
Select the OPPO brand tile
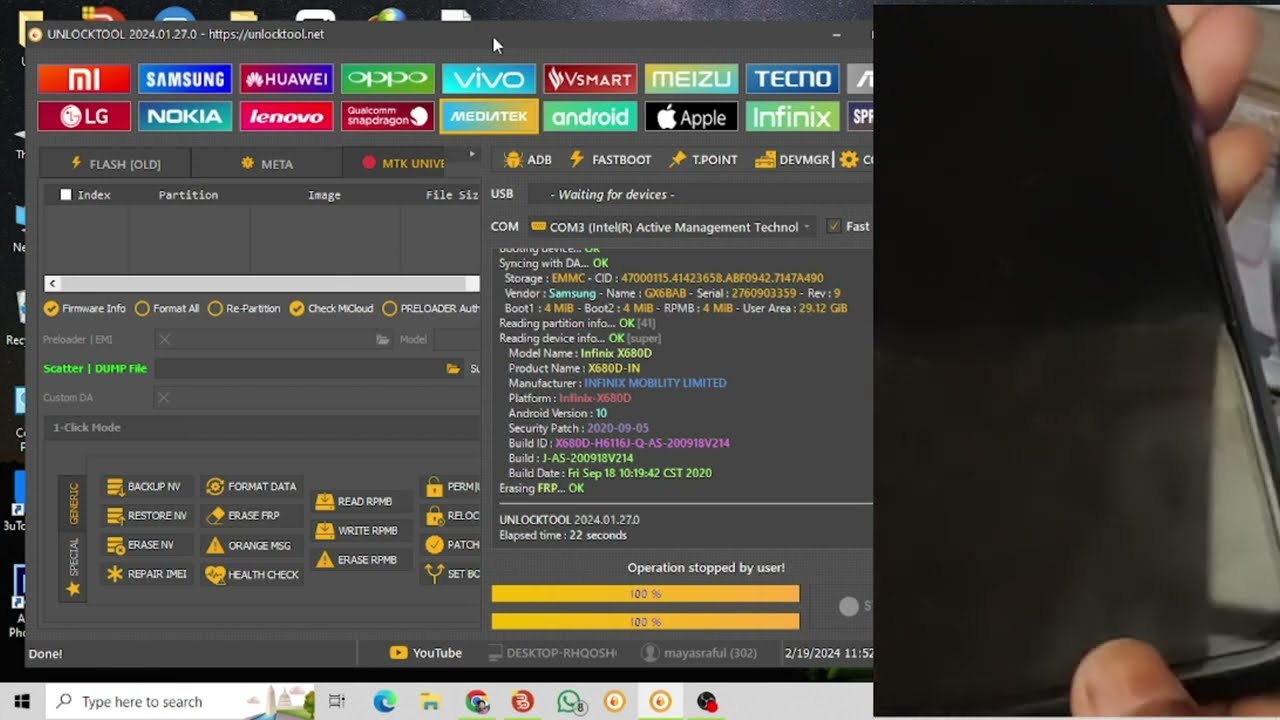click(x=387, y=79)
